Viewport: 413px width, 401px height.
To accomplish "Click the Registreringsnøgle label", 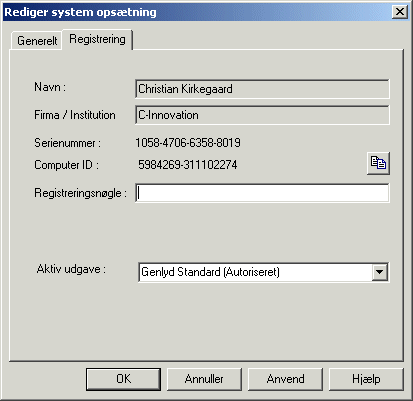I will pos(80,193).
